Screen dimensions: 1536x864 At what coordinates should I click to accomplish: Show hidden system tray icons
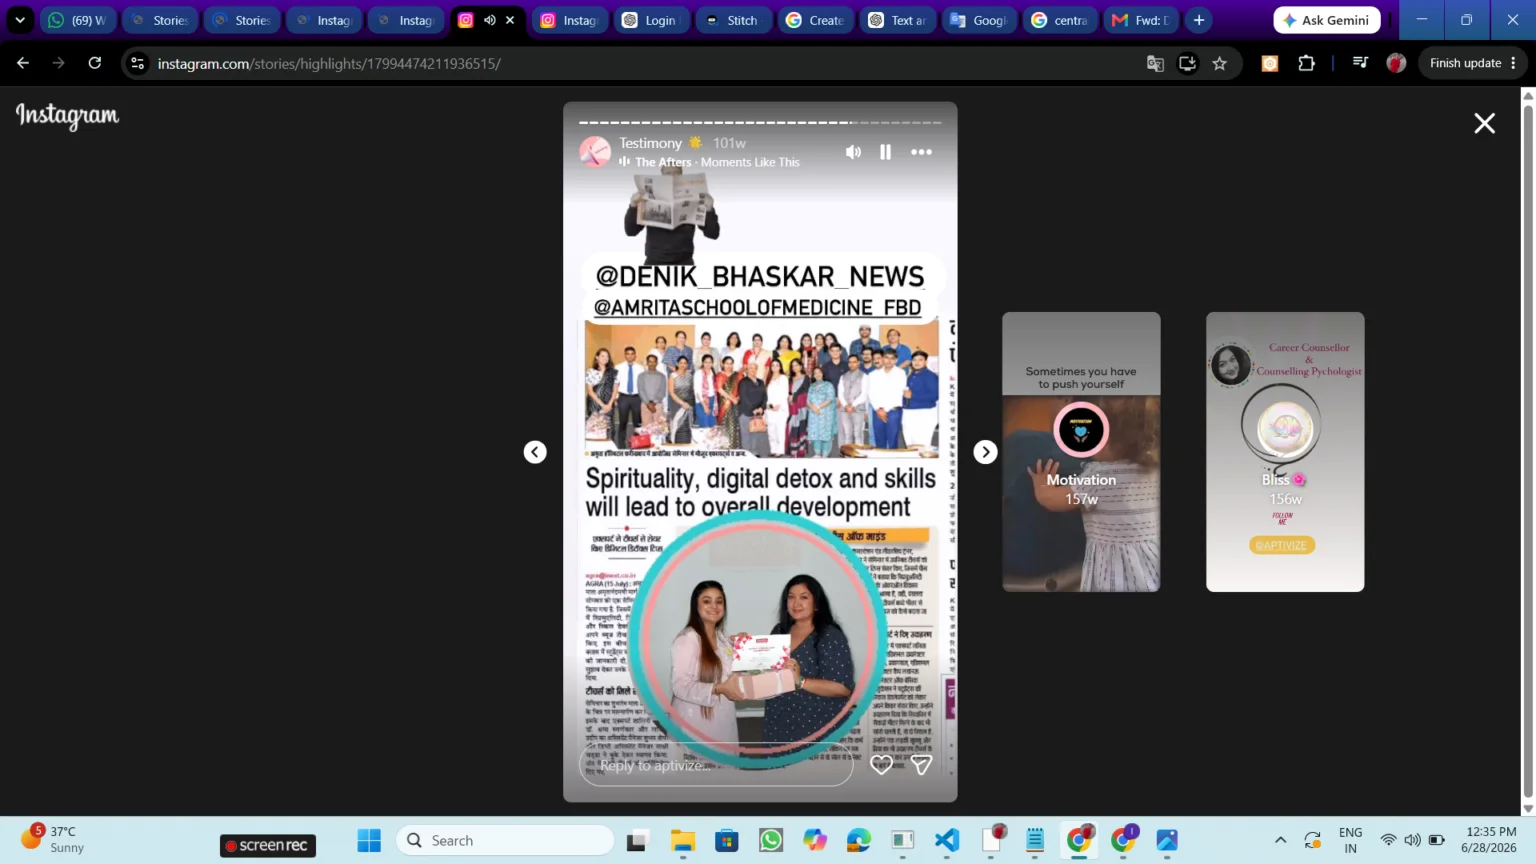click(x=1280, y=840)
